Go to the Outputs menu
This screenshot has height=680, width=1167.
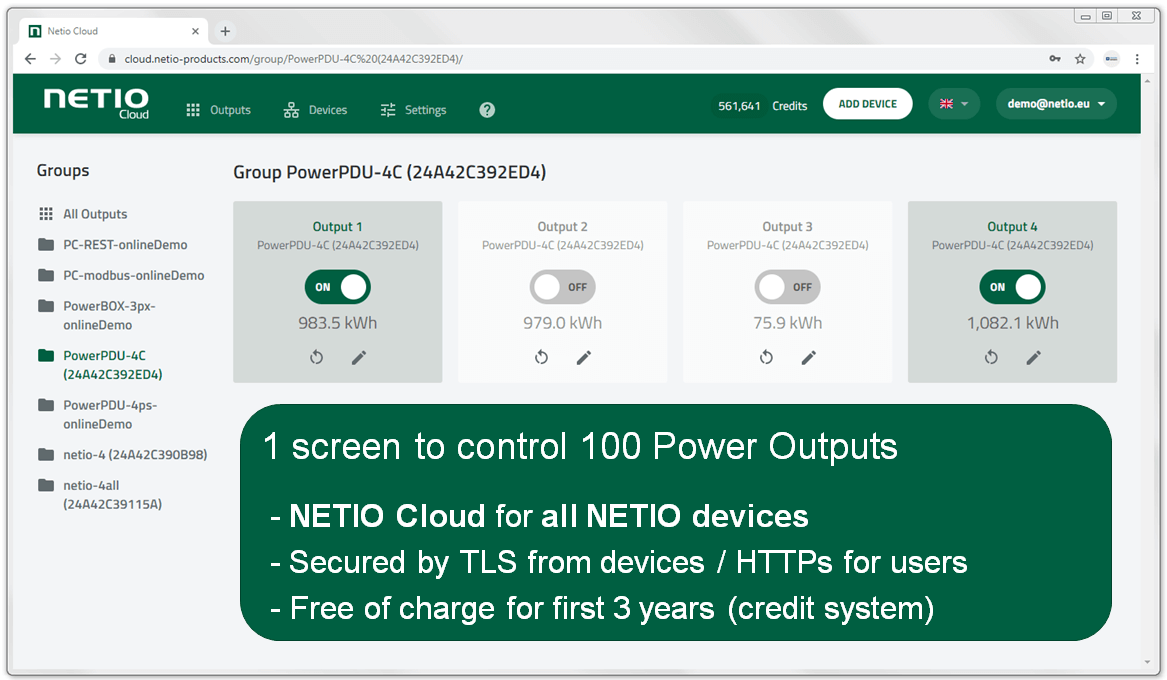(x=218, y=110)
